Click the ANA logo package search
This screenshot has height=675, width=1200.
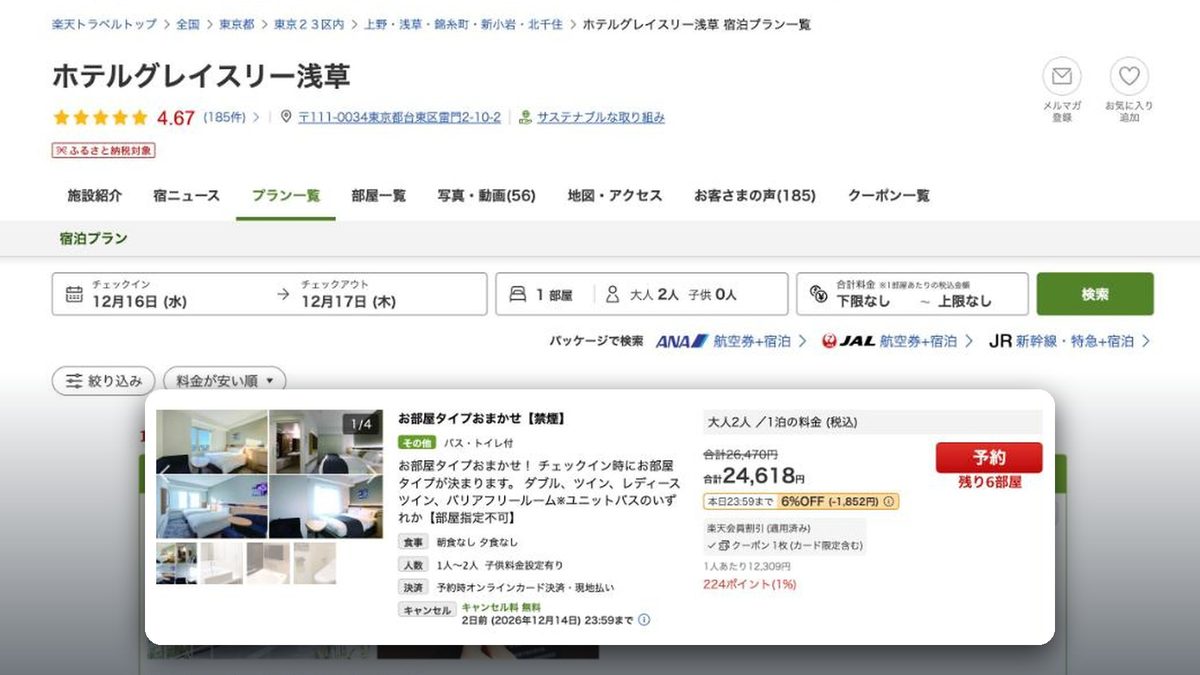click(x=682, y=341)
